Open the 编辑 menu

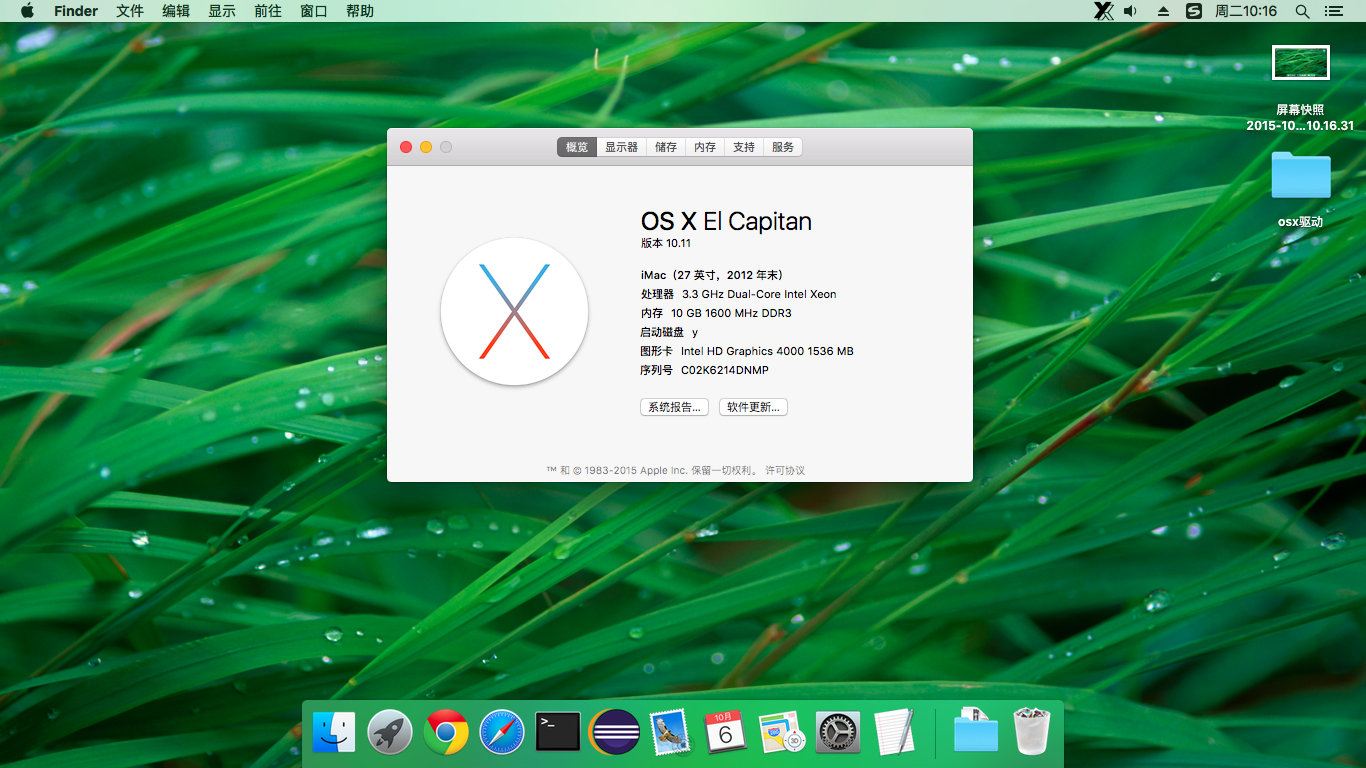[x=176, y=11]
